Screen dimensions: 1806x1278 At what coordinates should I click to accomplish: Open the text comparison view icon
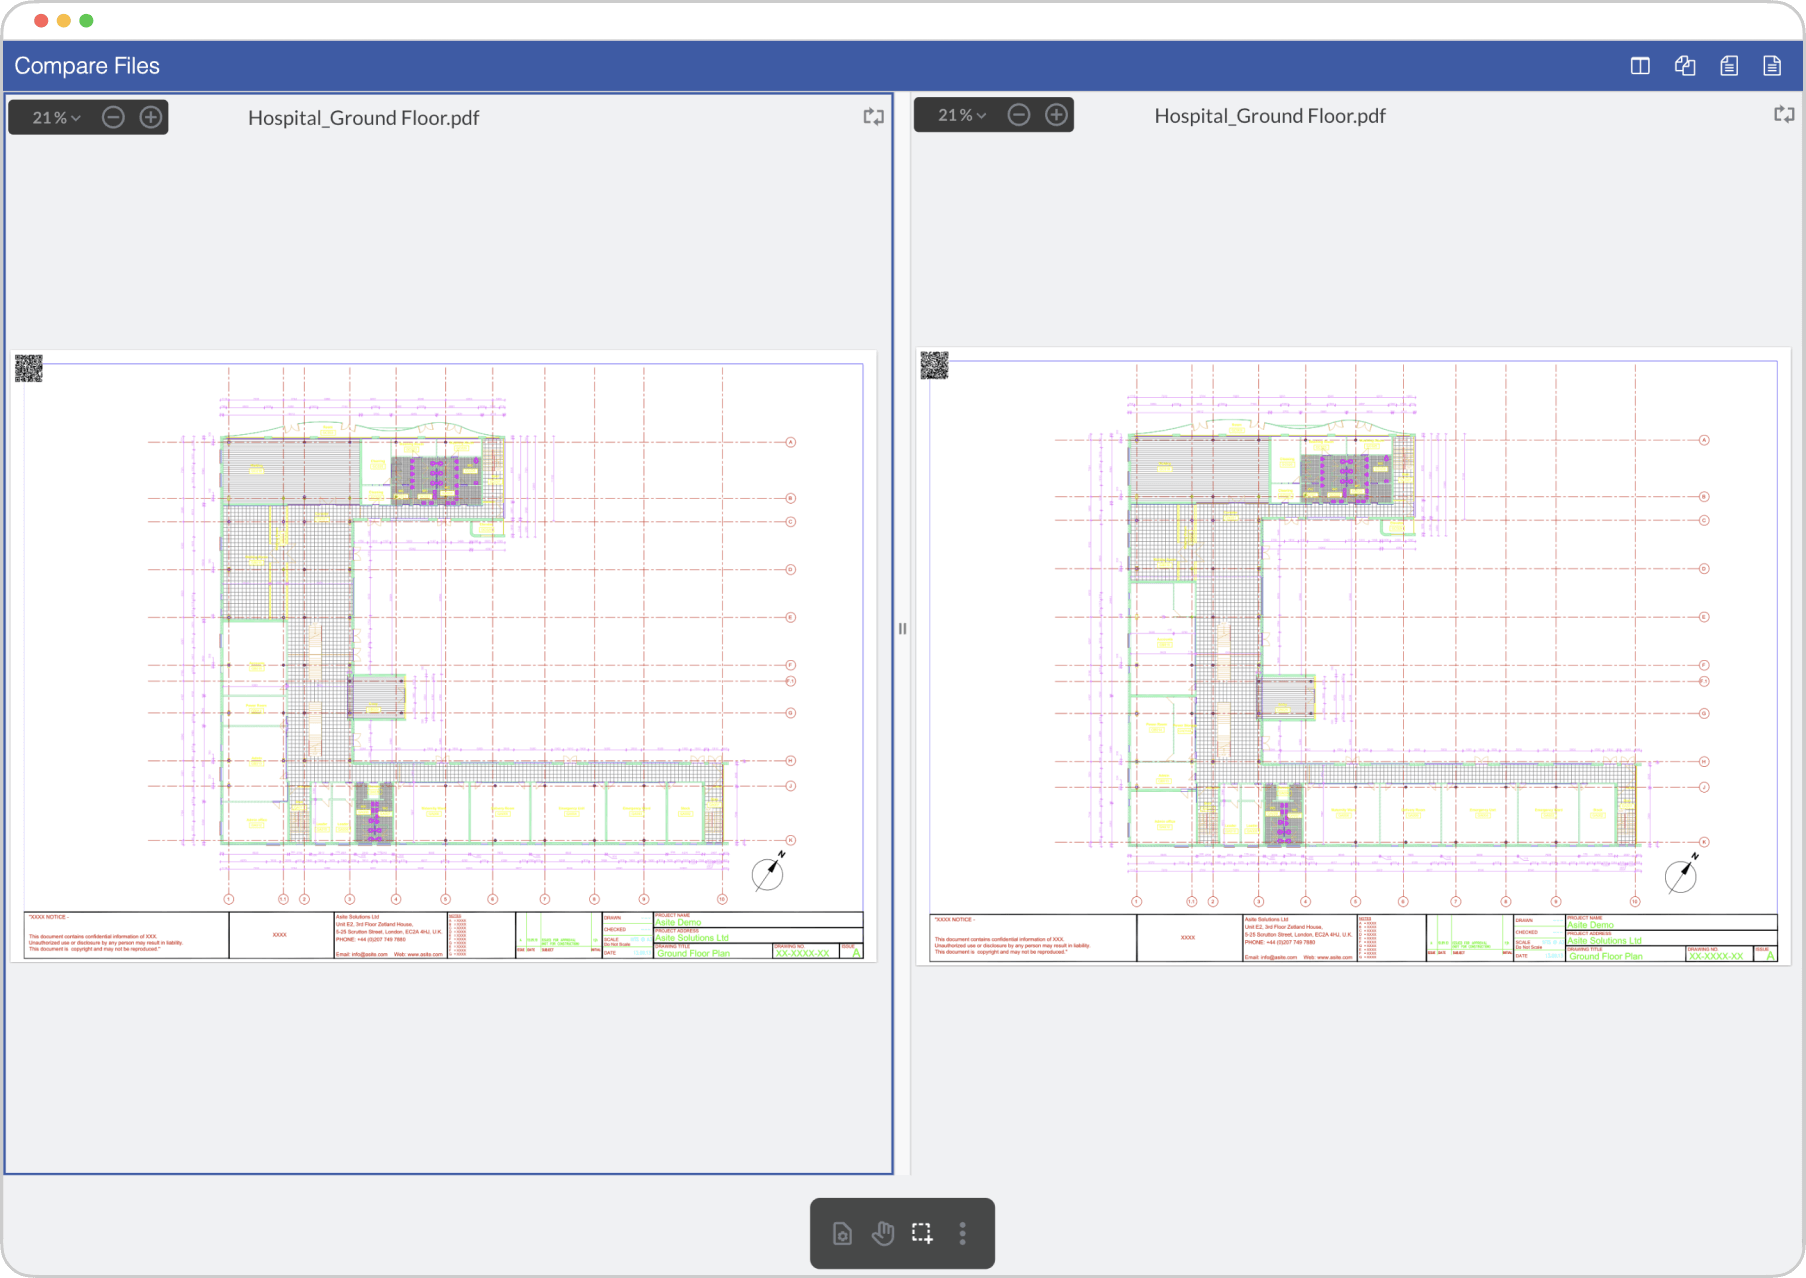tap(1729, 66)
